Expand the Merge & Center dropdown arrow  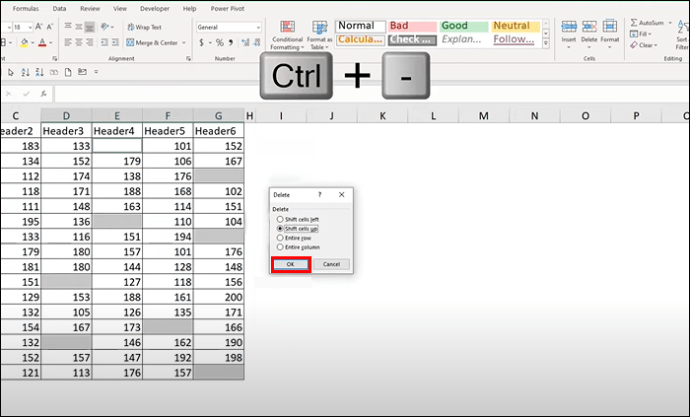[184, 43]
